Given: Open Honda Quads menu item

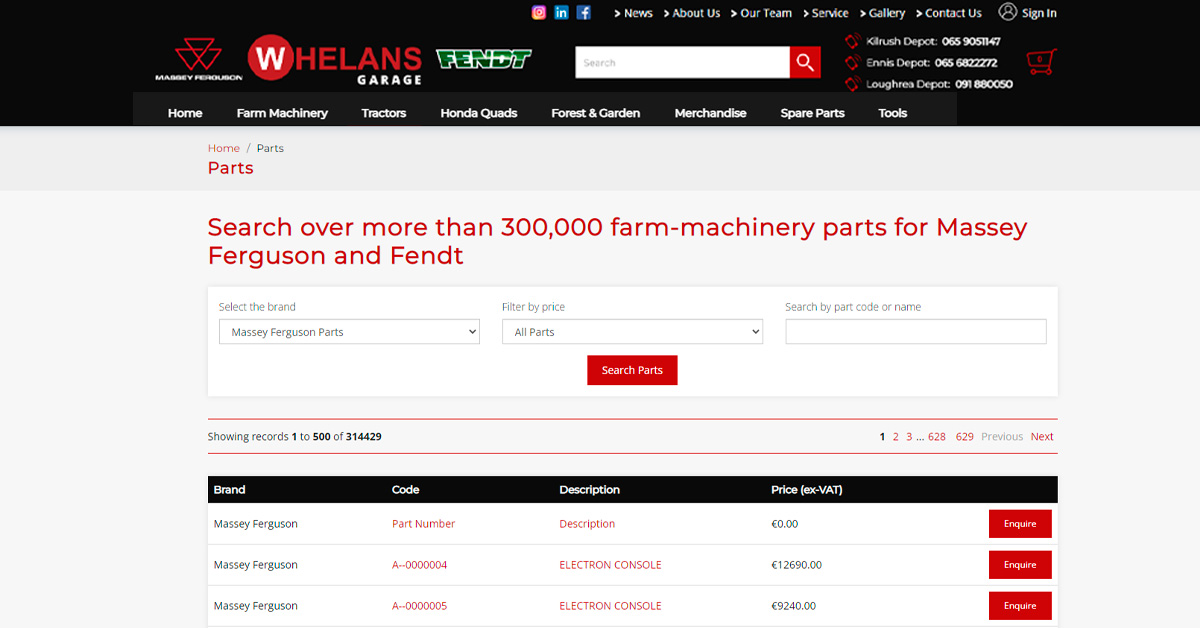Looking at the screenshot, I should click(x=479, y=113).
